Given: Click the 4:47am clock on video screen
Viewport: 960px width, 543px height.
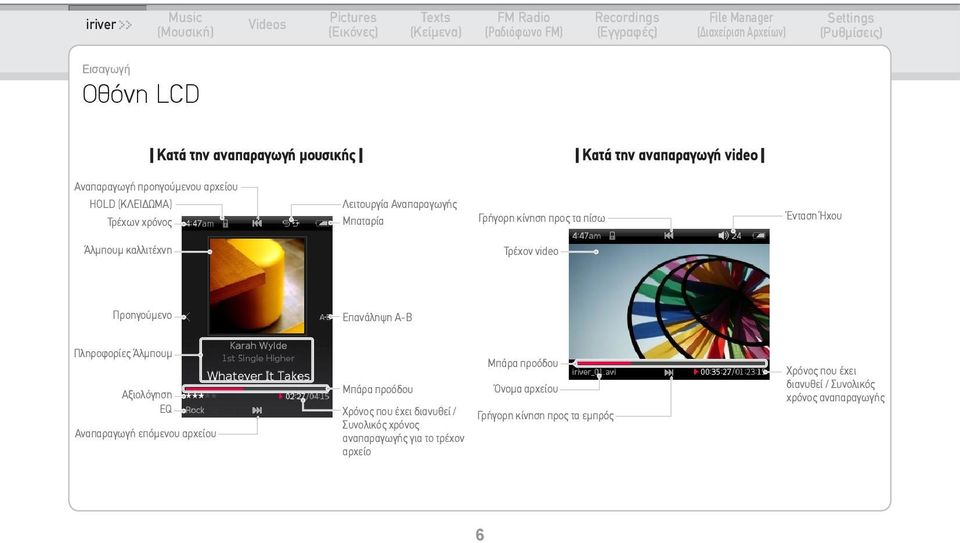Looking at the screenshot, I should [x=587, y=236].
